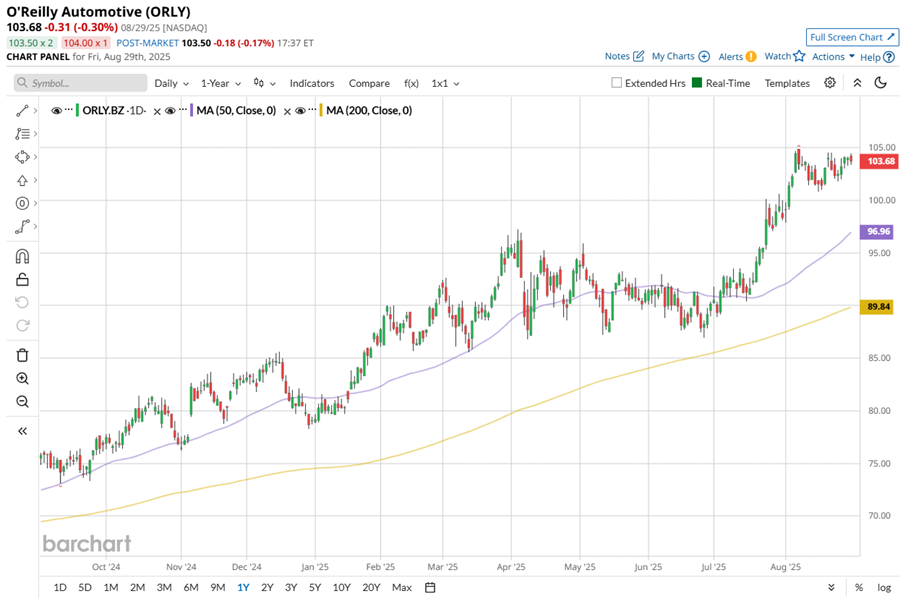This screenshot has height=604, width=903.
Task: Select the up arrow marker tool
Action: [22, 180]
